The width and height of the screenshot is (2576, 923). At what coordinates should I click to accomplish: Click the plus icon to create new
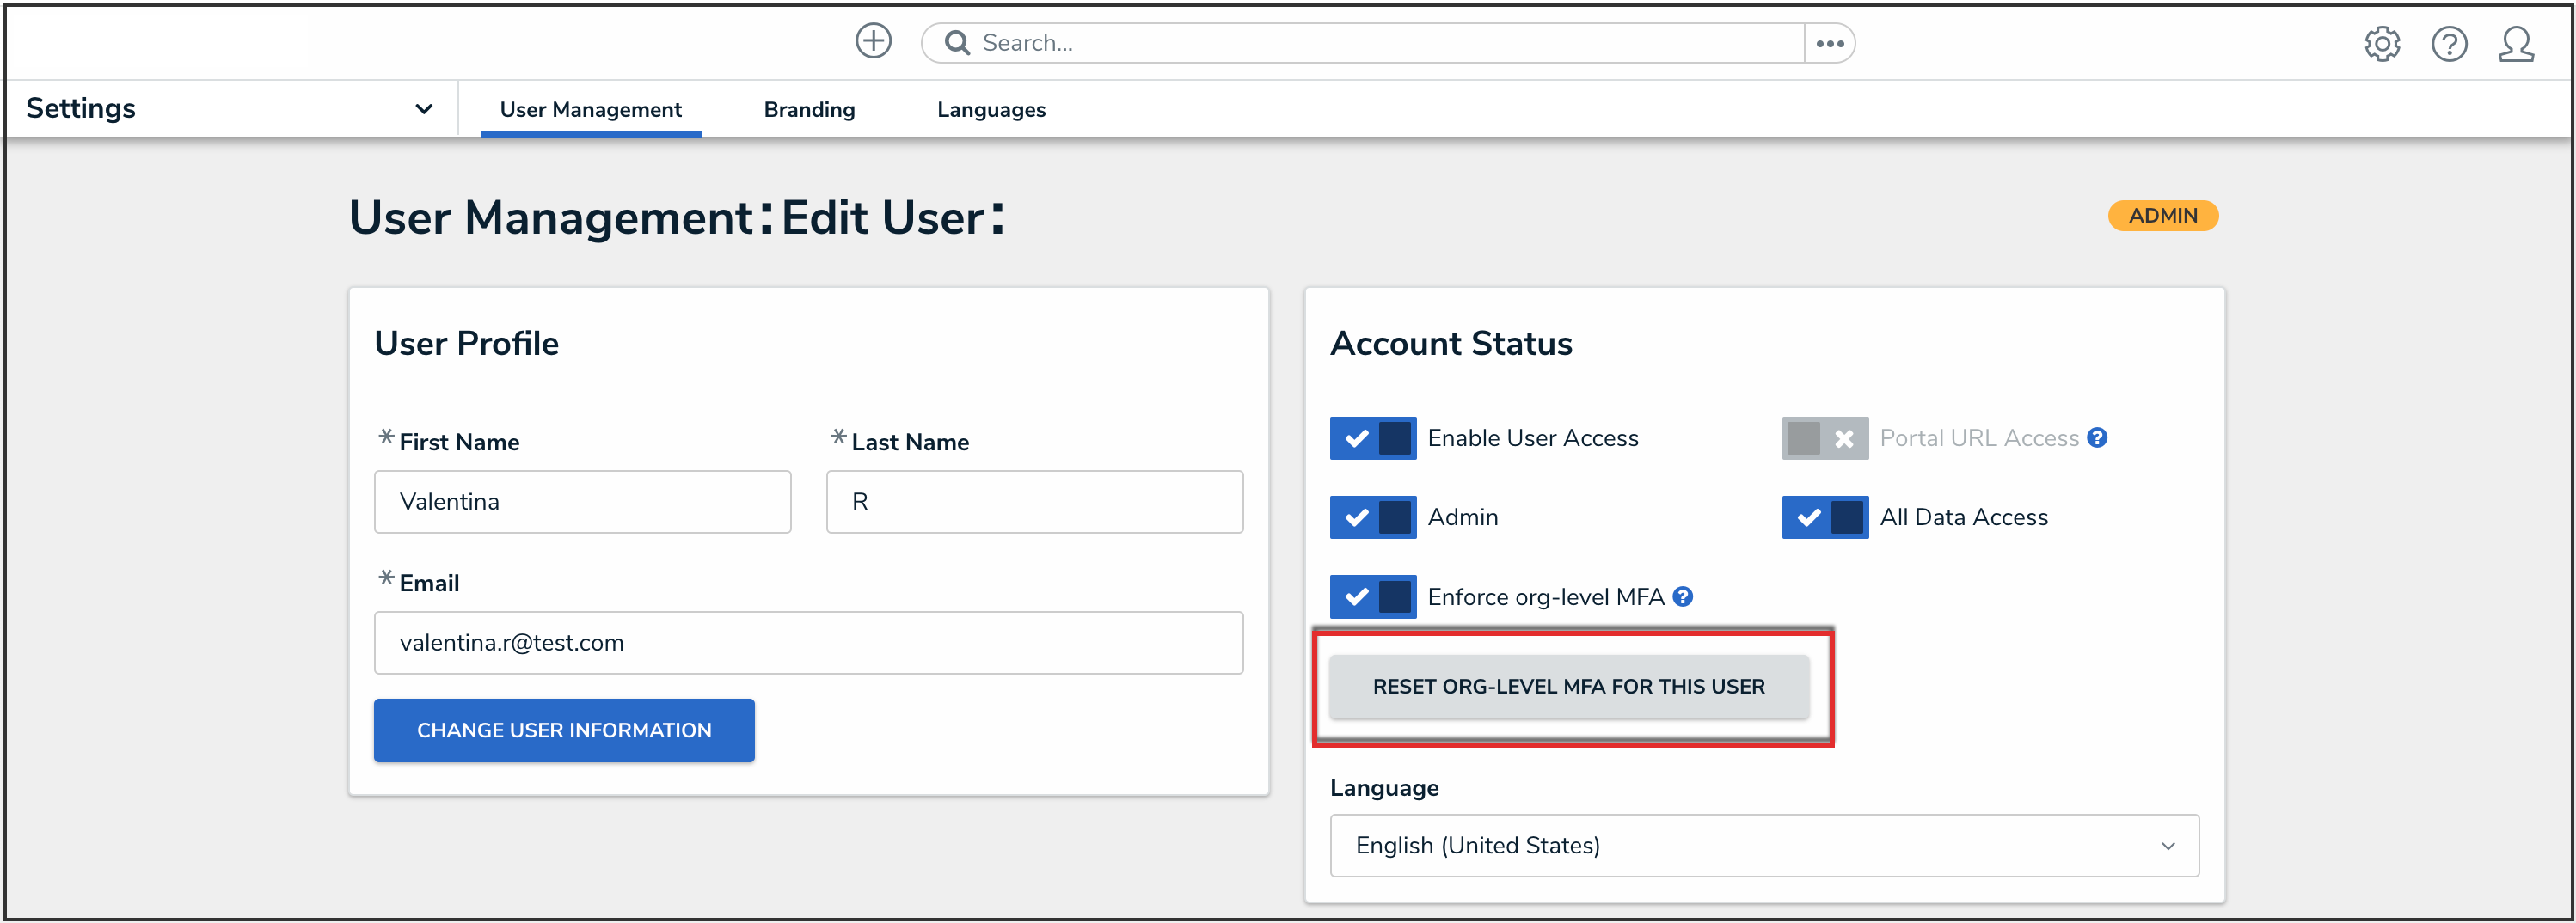pos(873,42)
